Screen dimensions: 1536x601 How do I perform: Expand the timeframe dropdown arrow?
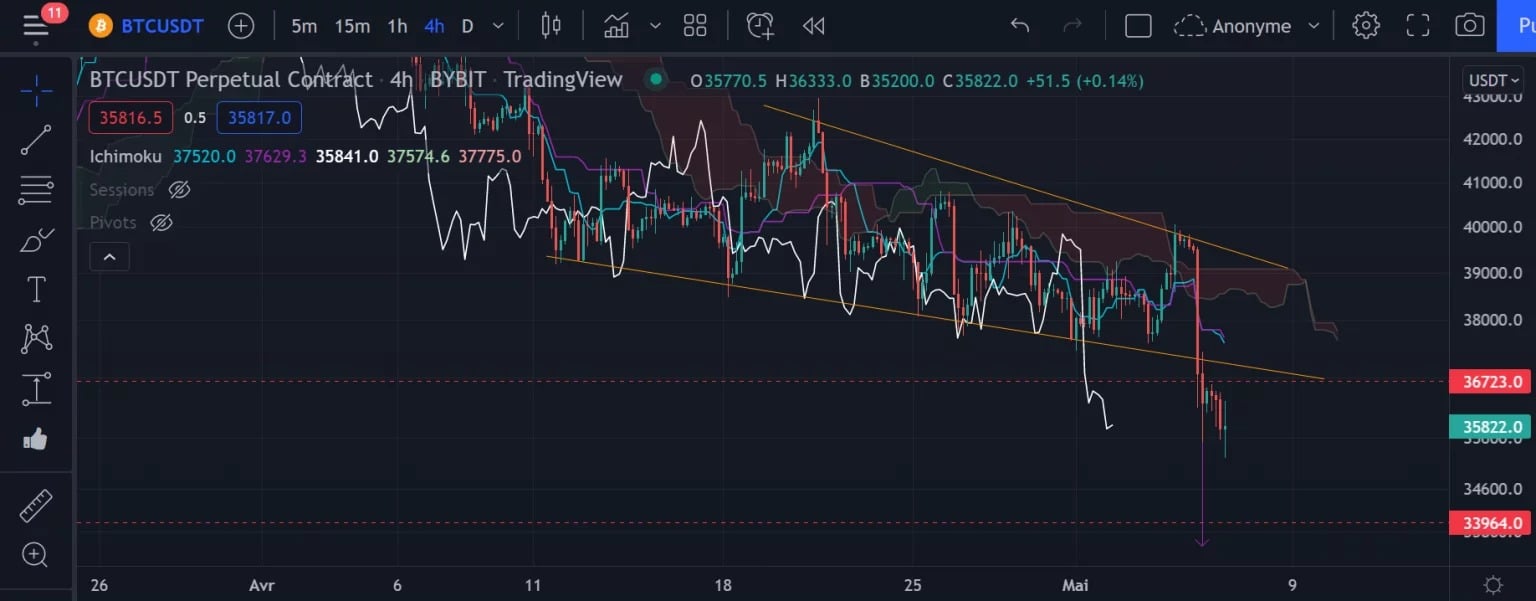499,26
